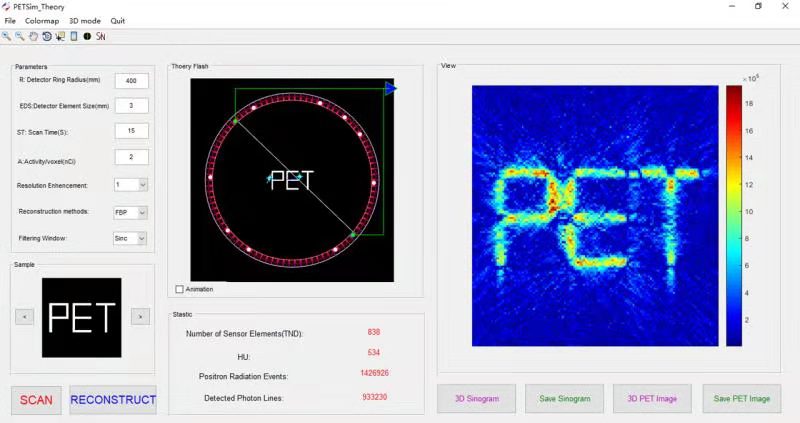Screen dimensions: 800x423
Task: Expand the Resolution Enhancement dropdown
Action: [x=142, y=185]
